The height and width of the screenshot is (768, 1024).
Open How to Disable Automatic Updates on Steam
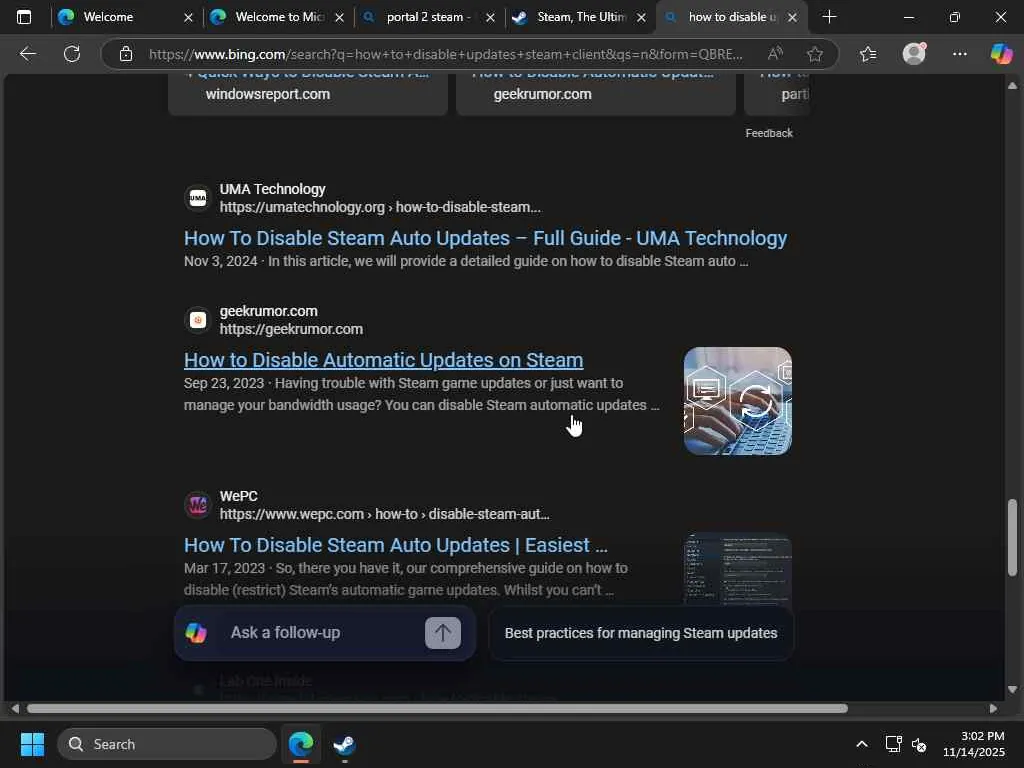(383, 360)
